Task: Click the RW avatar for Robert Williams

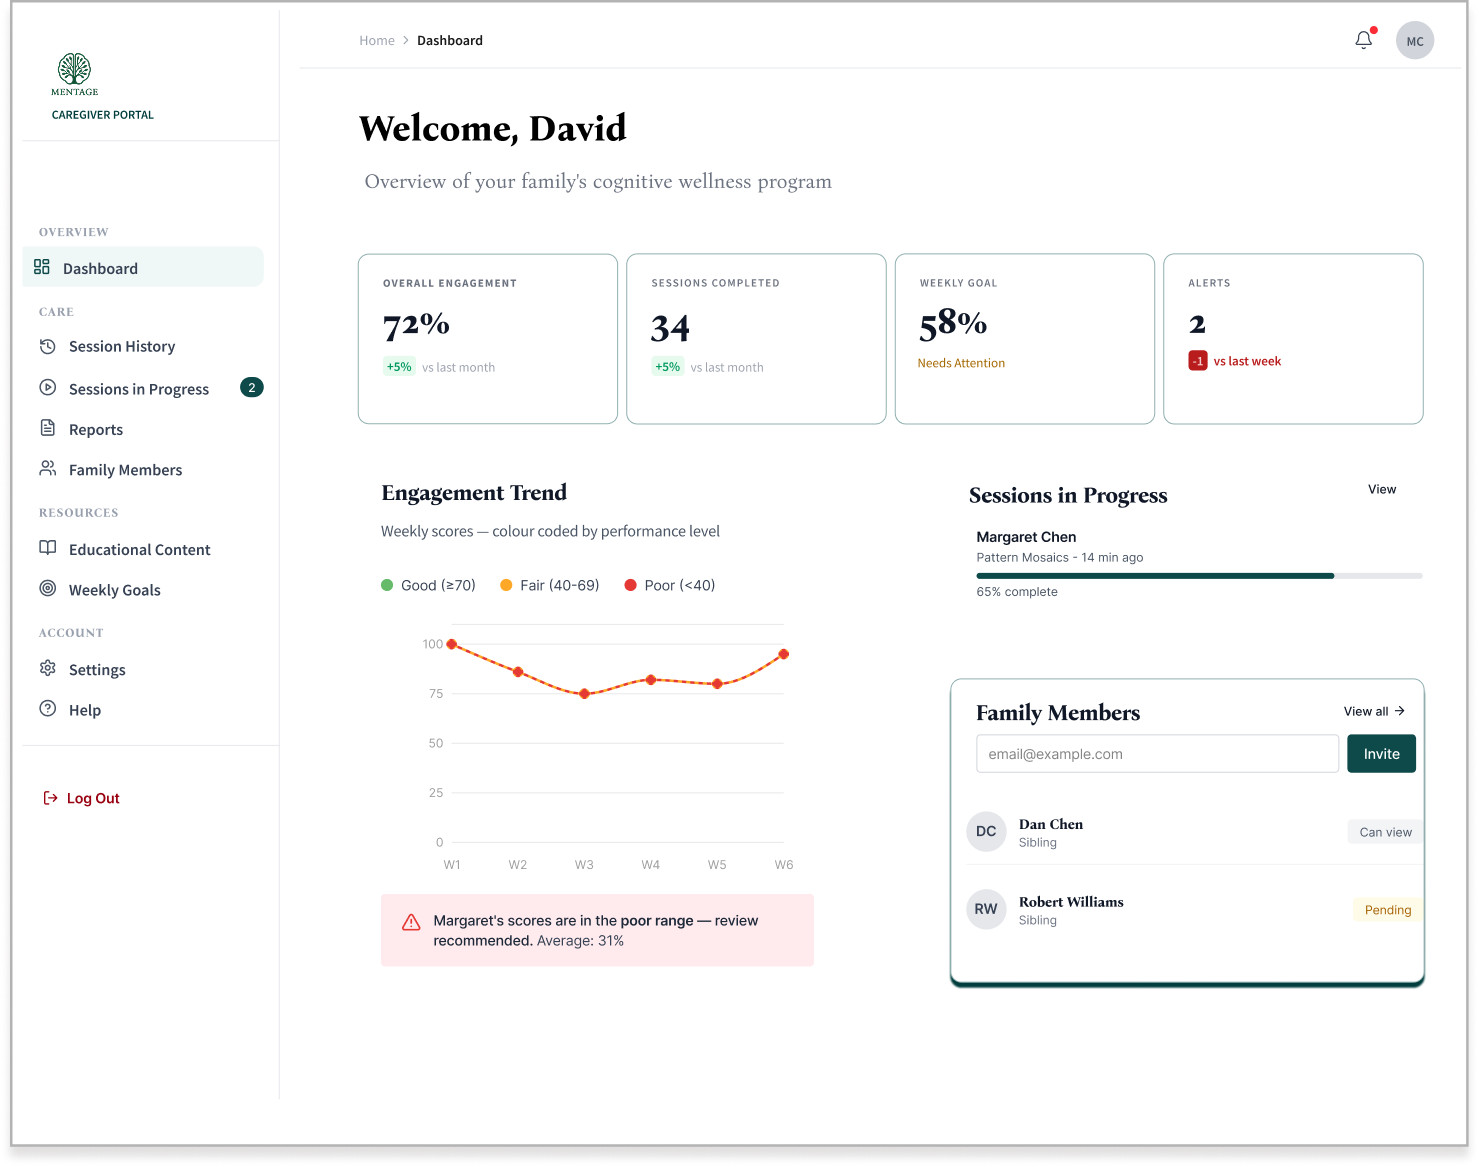Action: coord(986,909)
